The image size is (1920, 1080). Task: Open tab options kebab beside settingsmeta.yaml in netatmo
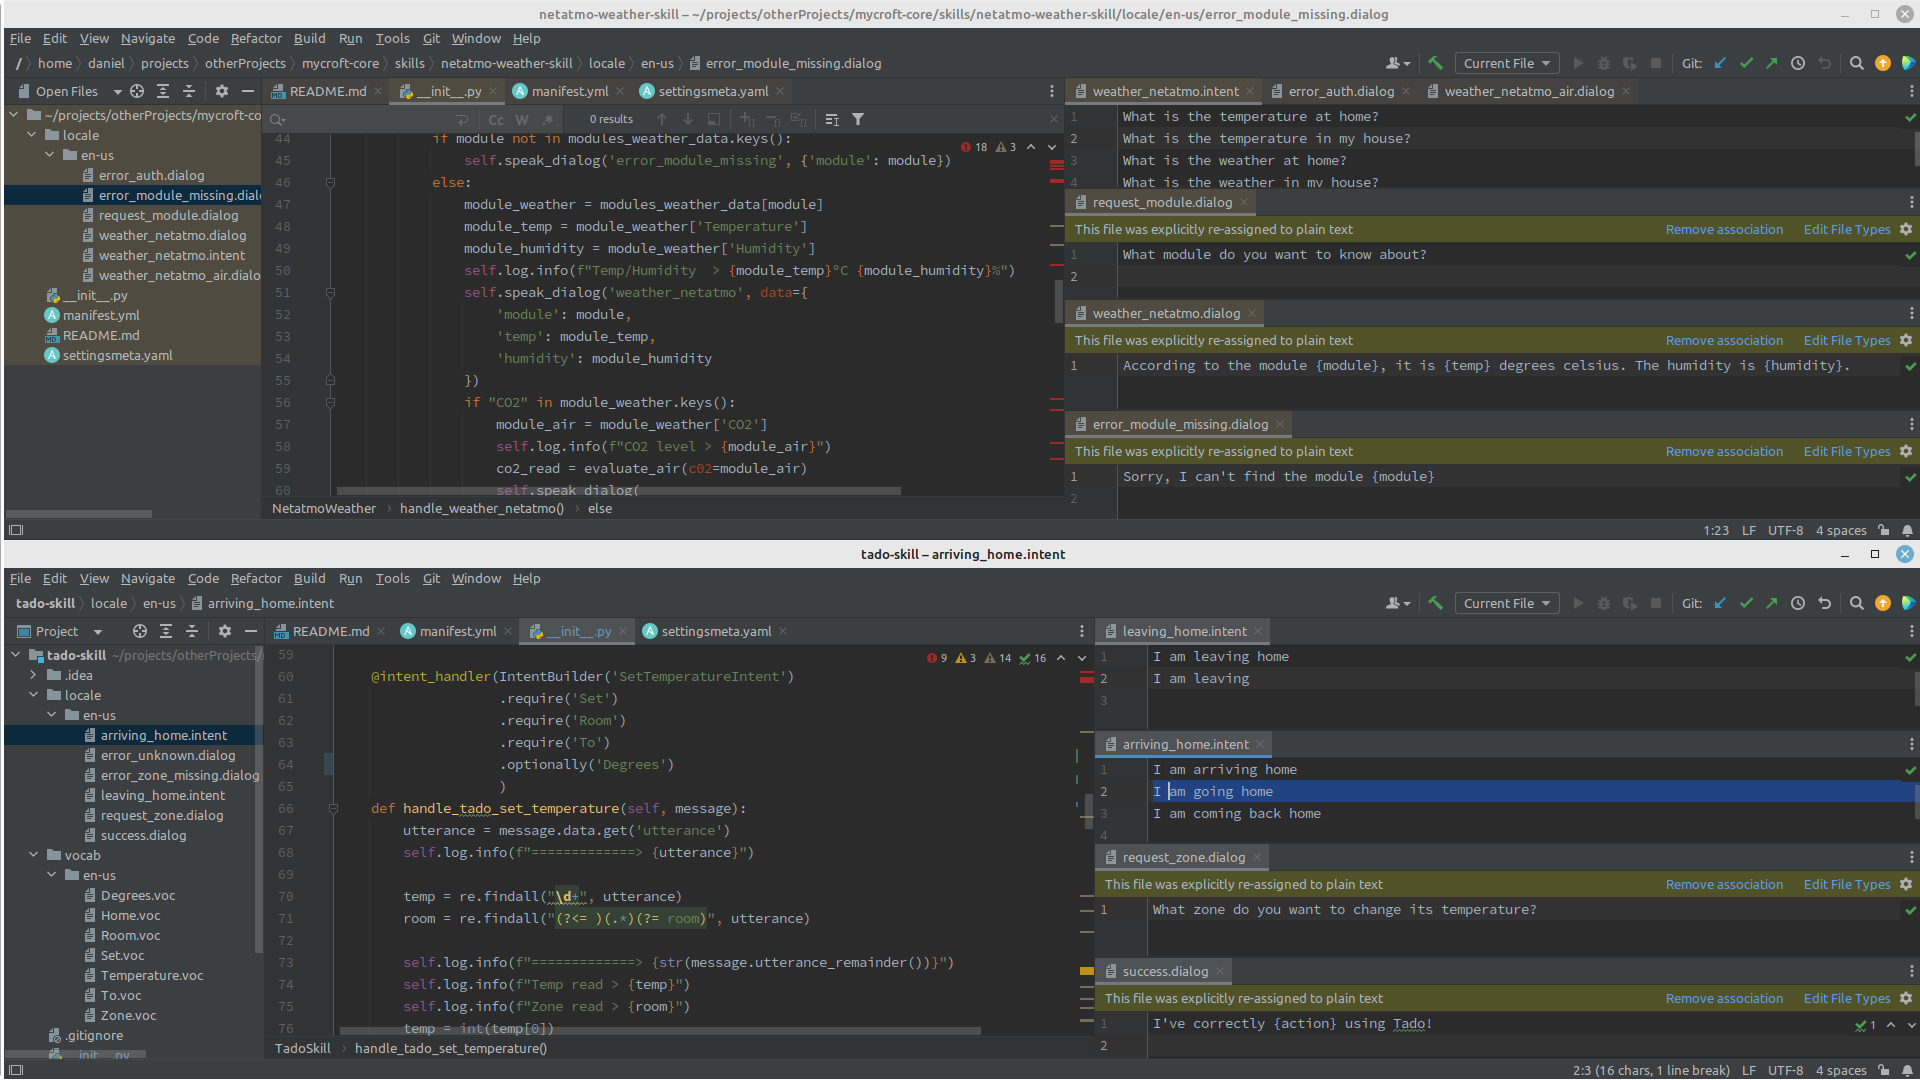1052,91
